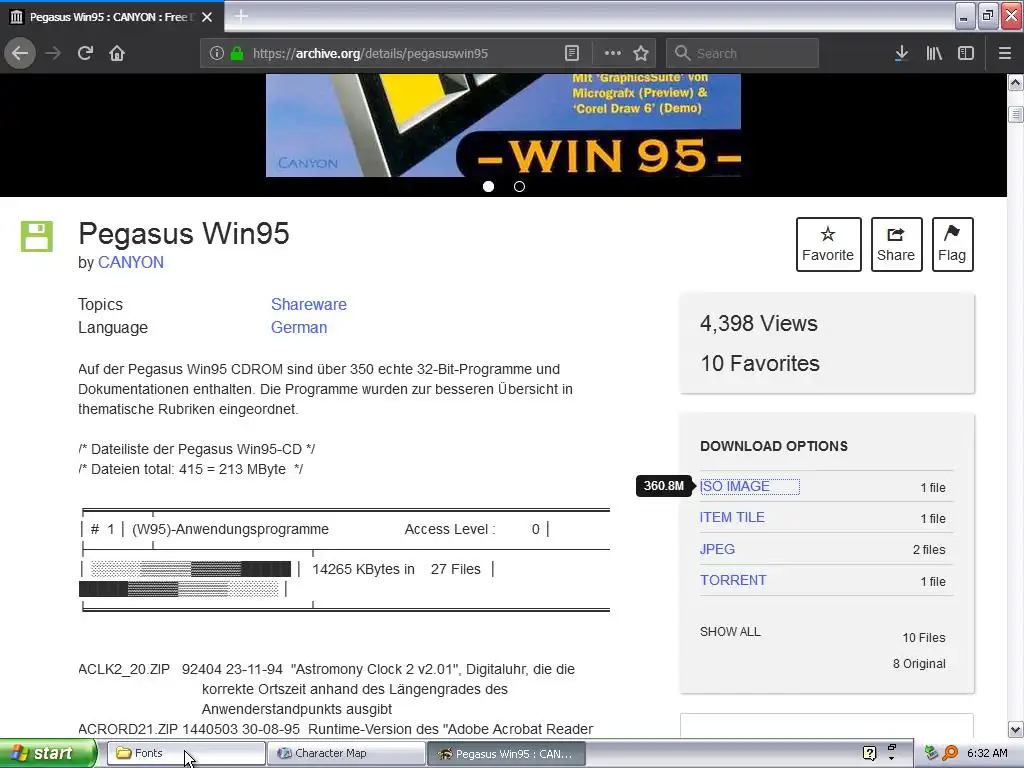Screen dimensions: 1024x768
Task: Open the Shareware topic link
Action: [309, 304]
